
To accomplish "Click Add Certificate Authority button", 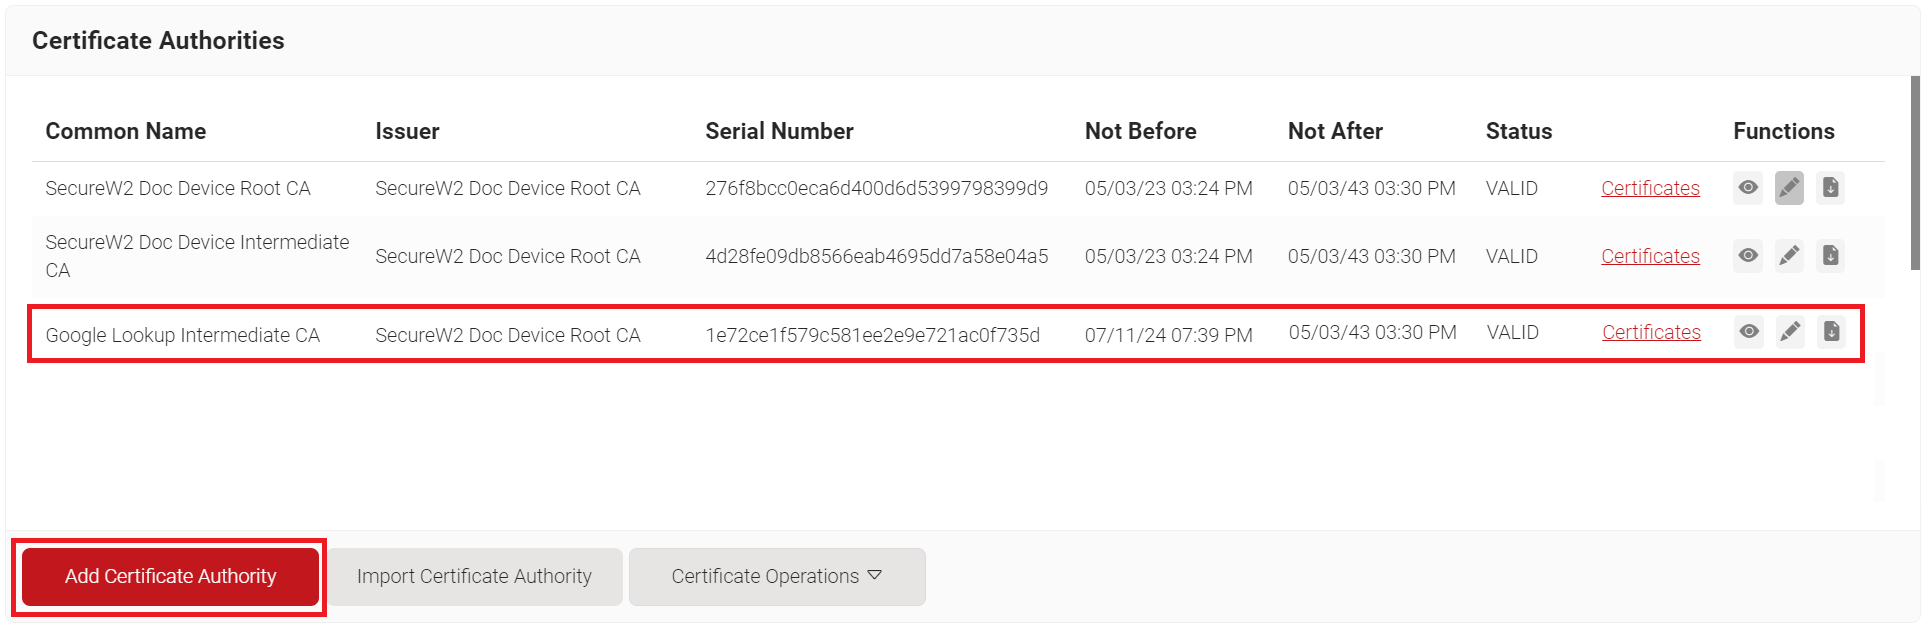I will point(170,576).
